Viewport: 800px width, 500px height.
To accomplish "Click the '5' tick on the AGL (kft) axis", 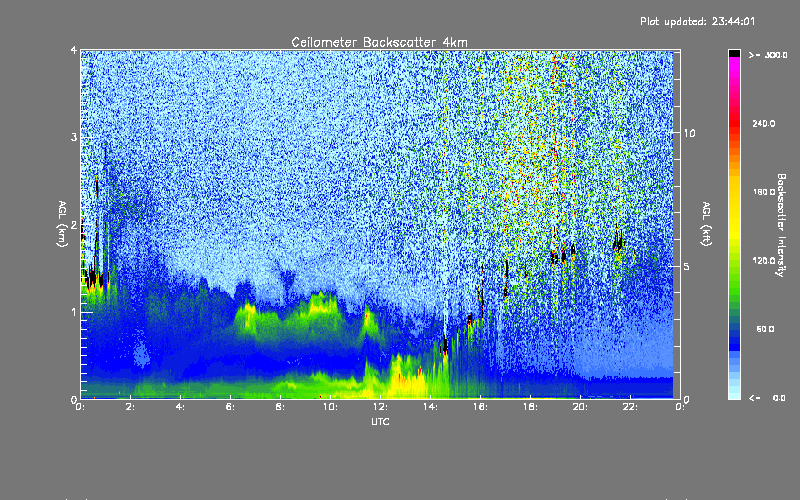I will tap(687, 267).
